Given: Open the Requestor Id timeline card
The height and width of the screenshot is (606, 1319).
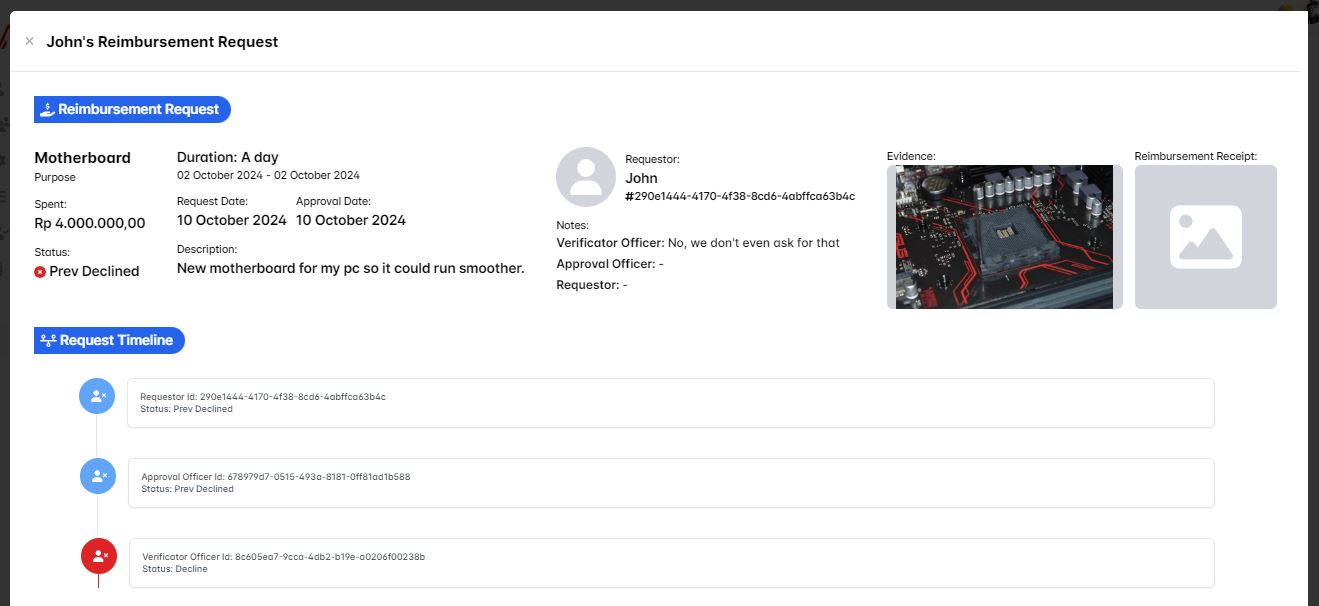Looking at the screenshot, I should point(670,403).
